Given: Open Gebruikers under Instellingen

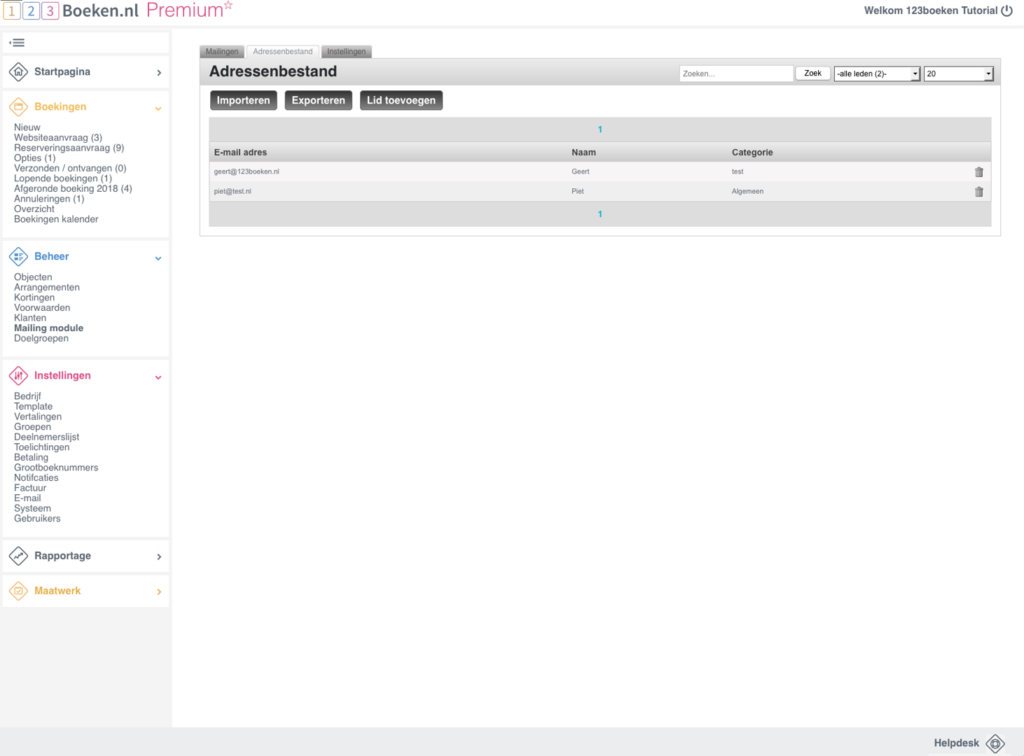Looking at the screenshot, I should 37,518.
